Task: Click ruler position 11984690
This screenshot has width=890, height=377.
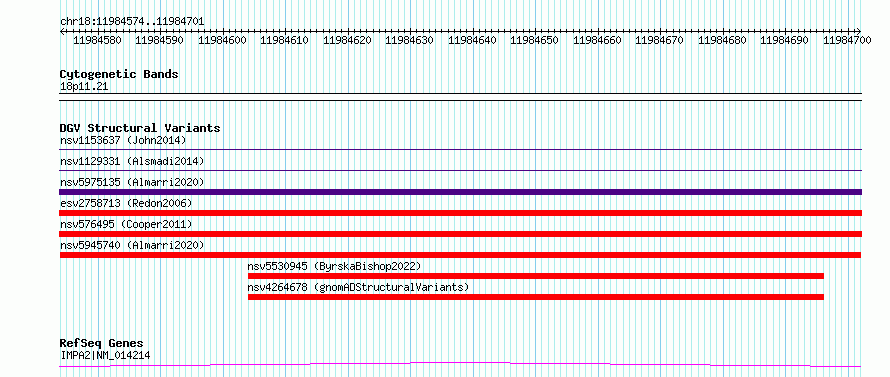Action: pos(784,40)
